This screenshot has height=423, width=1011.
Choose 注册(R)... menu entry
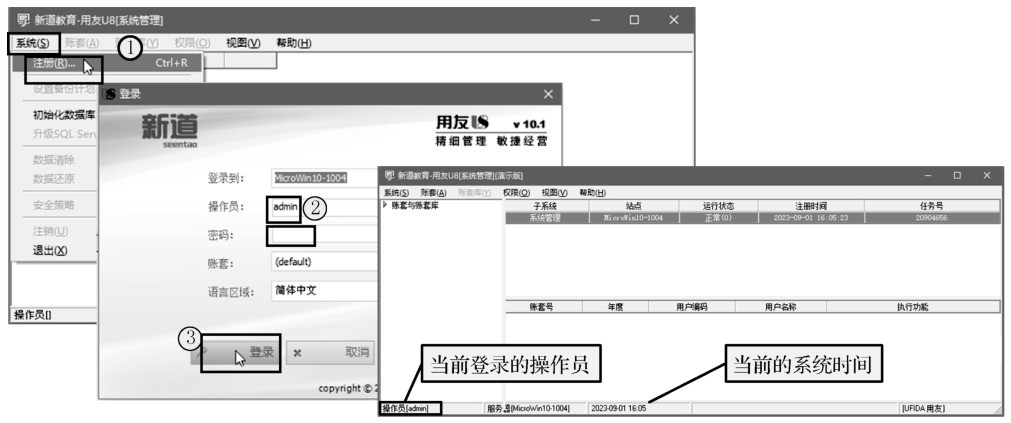(x=107, y=63)
